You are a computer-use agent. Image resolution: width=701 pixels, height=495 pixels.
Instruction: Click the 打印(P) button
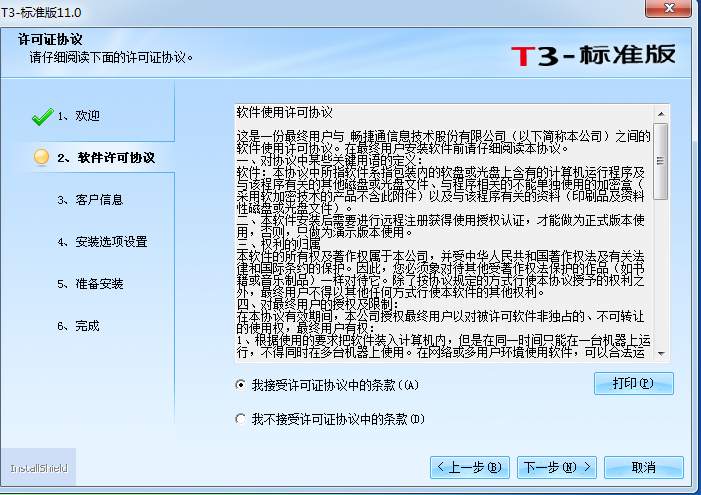(633, 384)
